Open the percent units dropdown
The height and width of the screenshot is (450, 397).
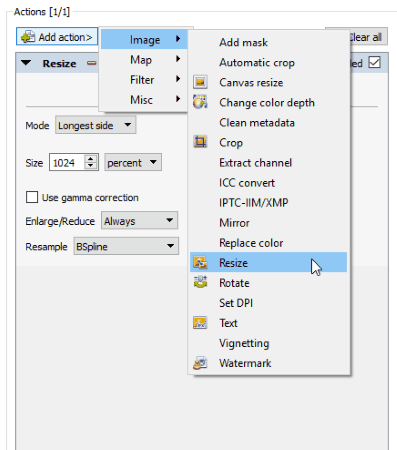[133, 162]
